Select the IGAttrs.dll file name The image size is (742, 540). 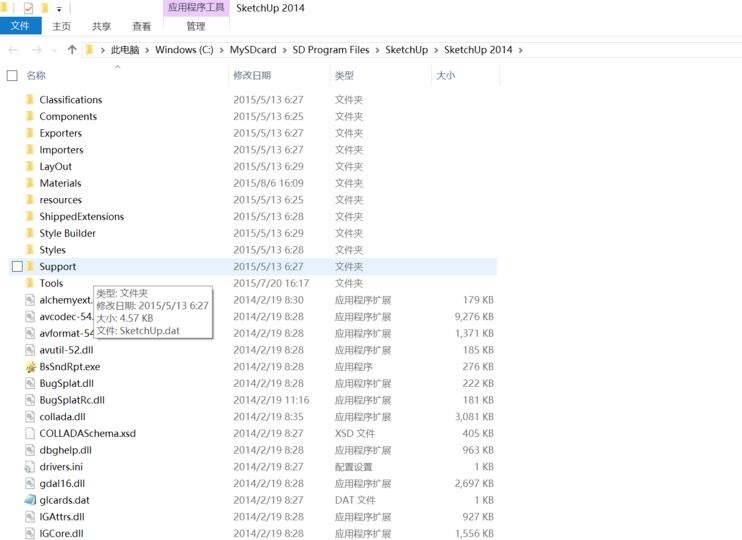coord(62,517)
